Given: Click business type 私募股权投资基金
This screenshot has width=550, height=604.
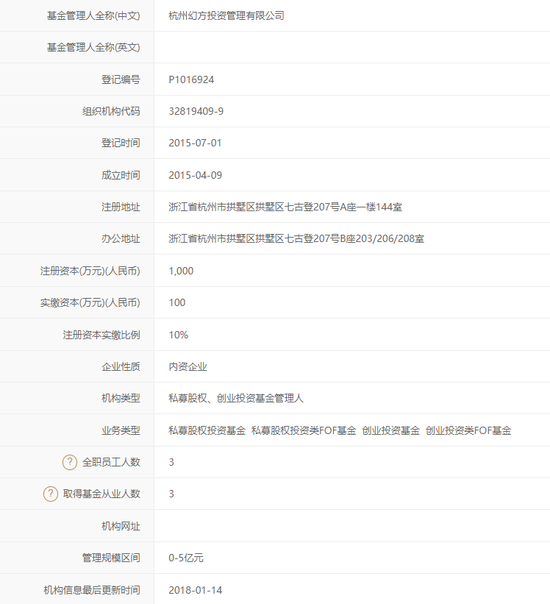Looking at the screenshot, I should click(x=207, y=430).
